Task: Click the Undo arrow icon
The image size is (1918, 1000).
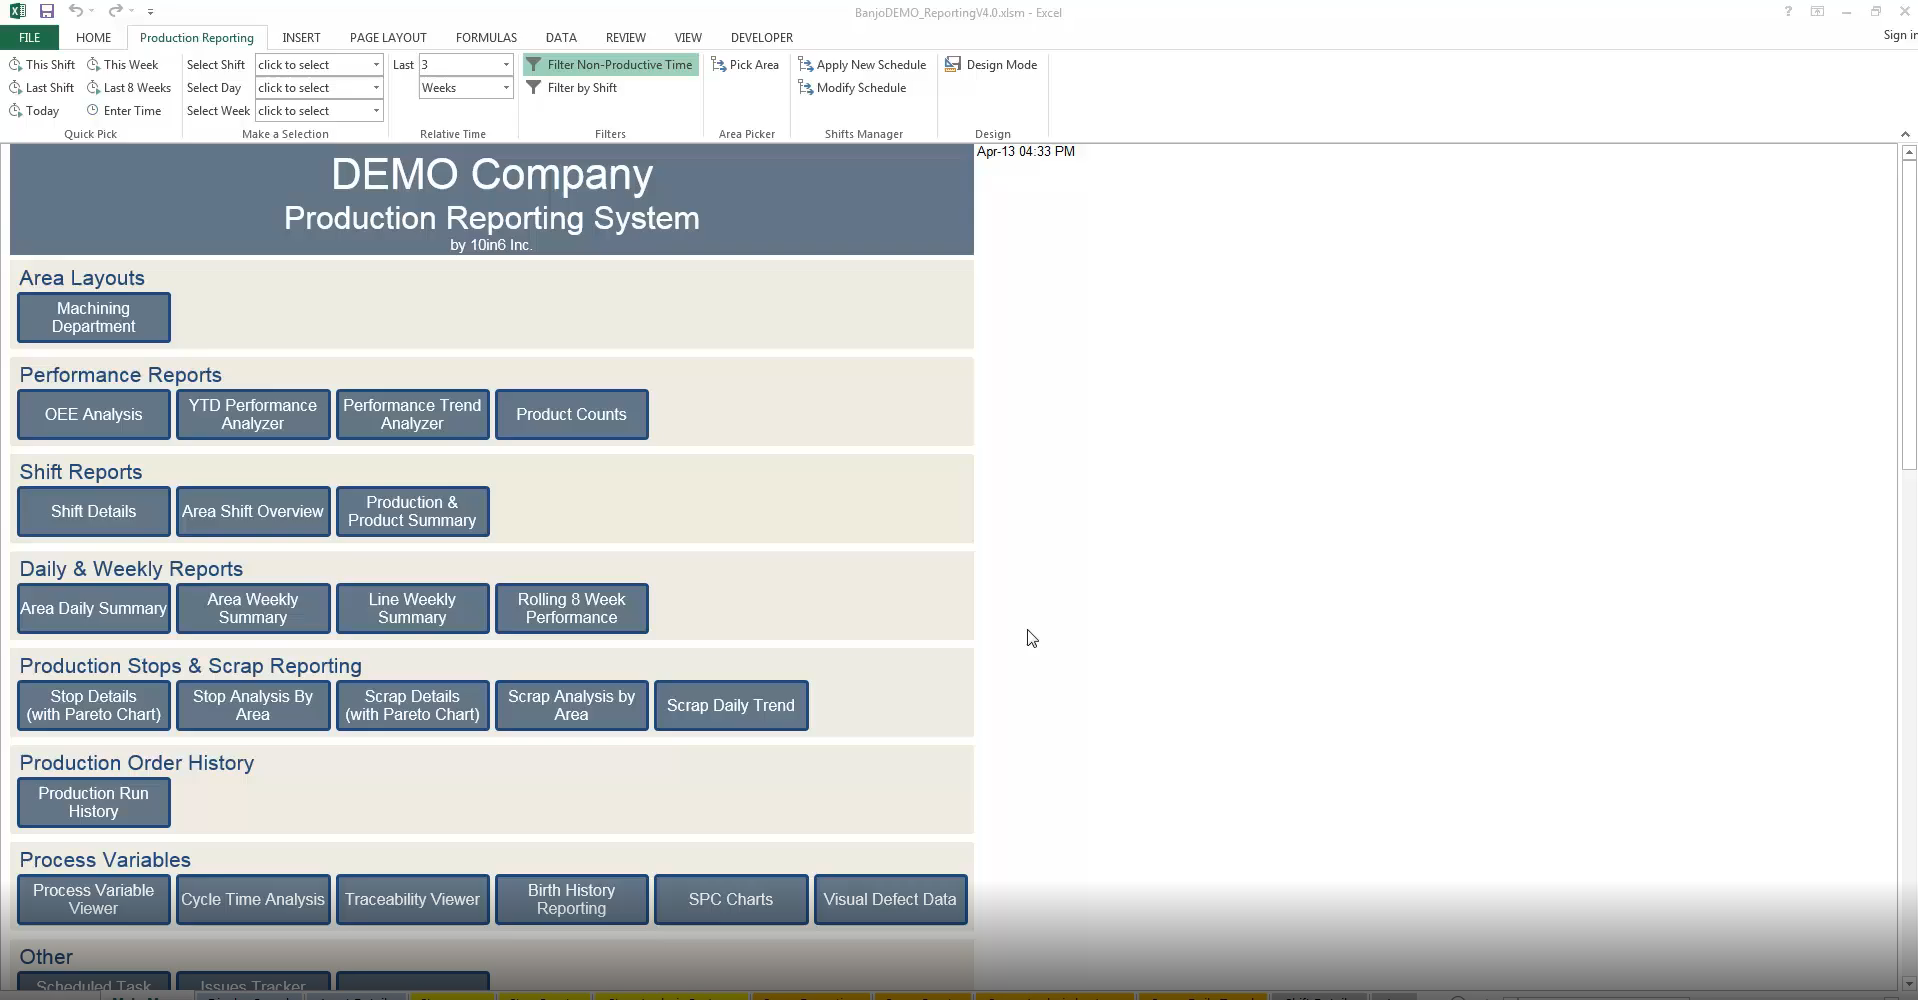Action: coord(75,11)
